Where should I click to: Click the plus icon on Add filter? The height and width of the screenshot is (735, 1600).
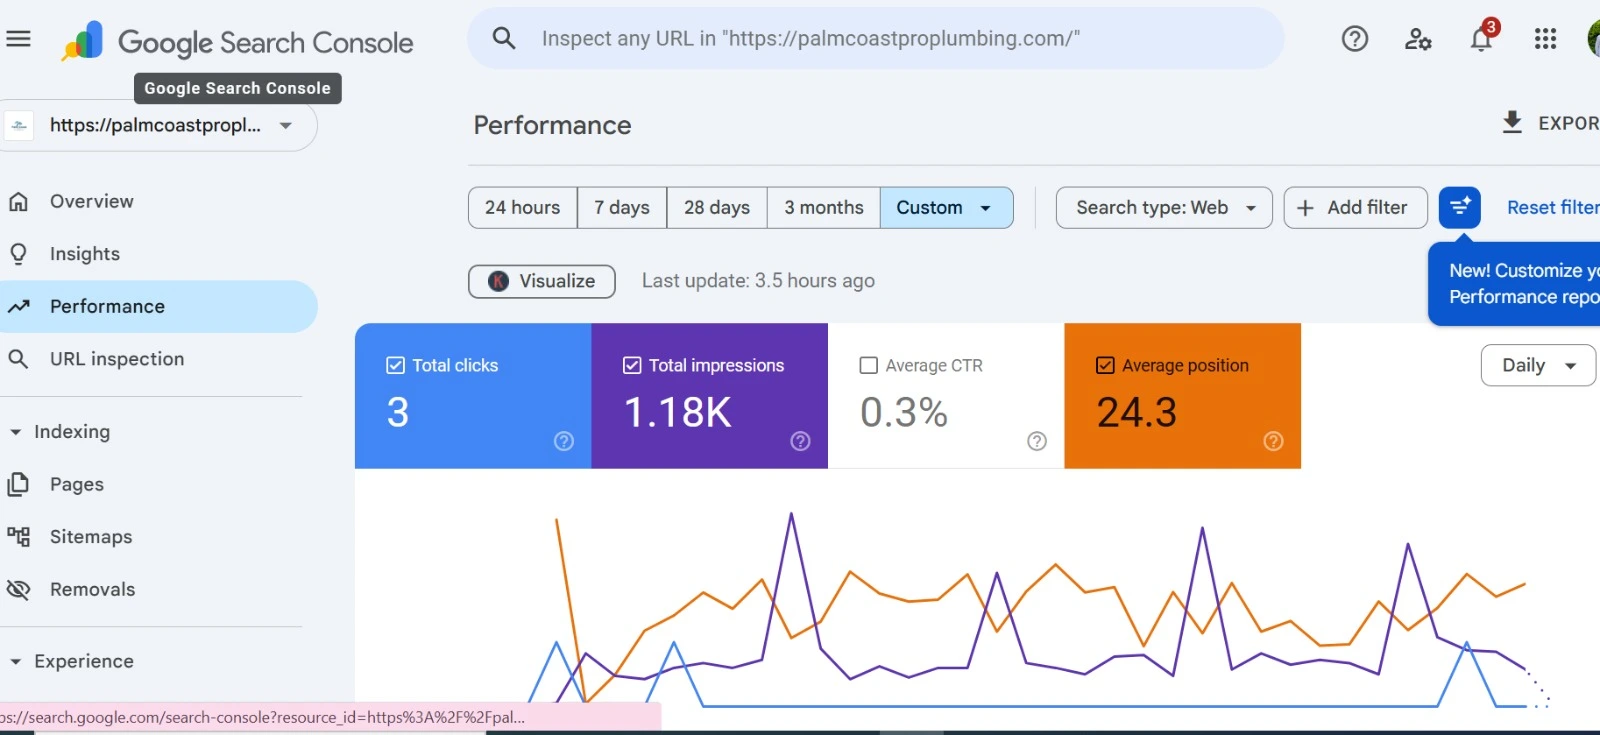(x=1305, y=208)
